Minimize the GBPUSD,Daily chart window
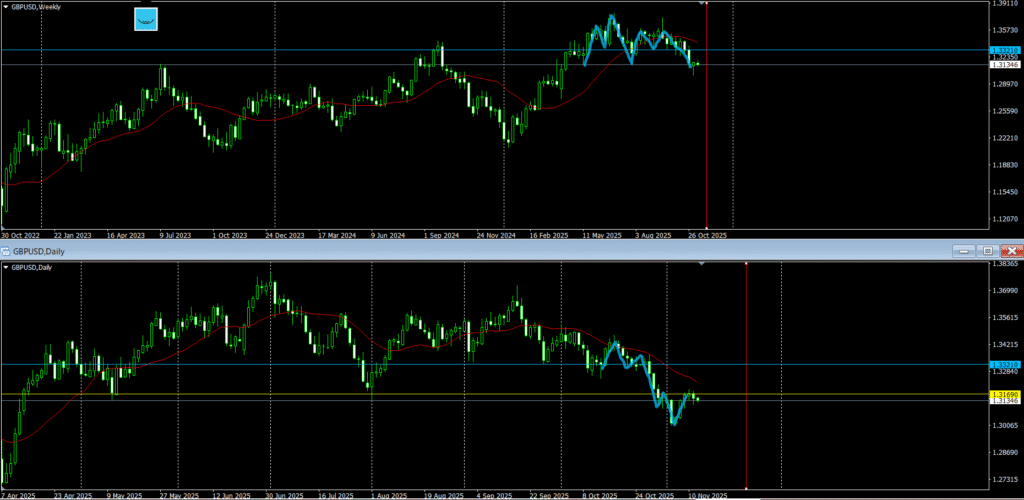This screenshot has height=500, width=1024. pos(962,250)
